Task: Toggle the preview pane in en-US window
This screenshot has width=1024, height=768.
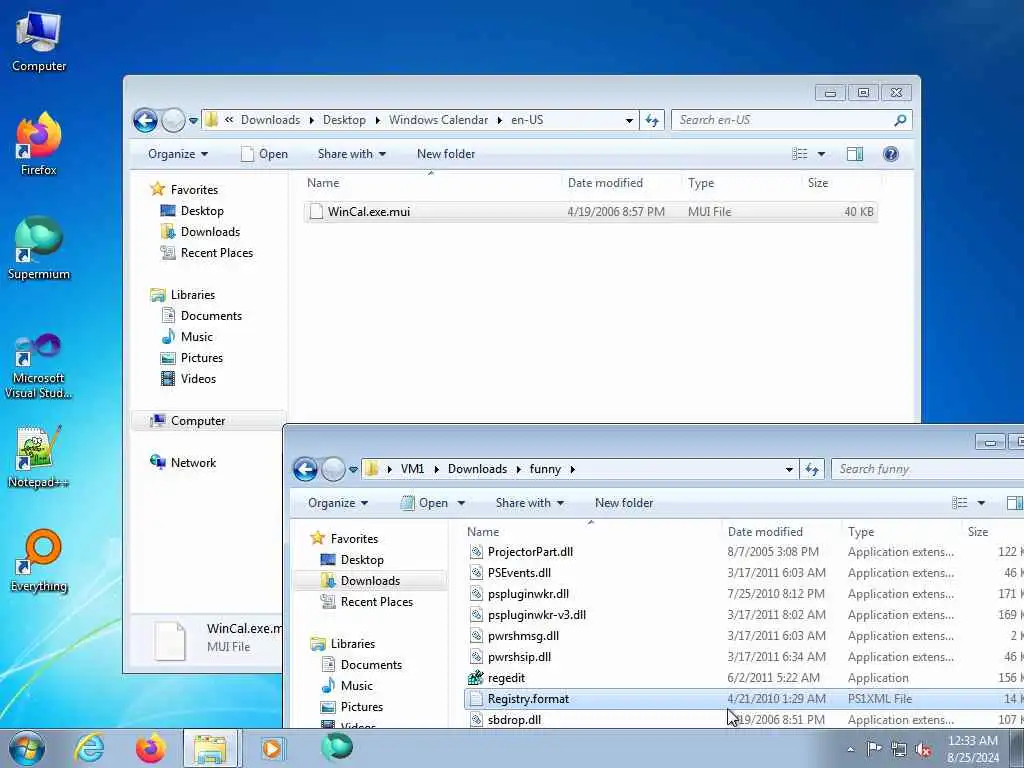Action: click(x=854, y=154)
